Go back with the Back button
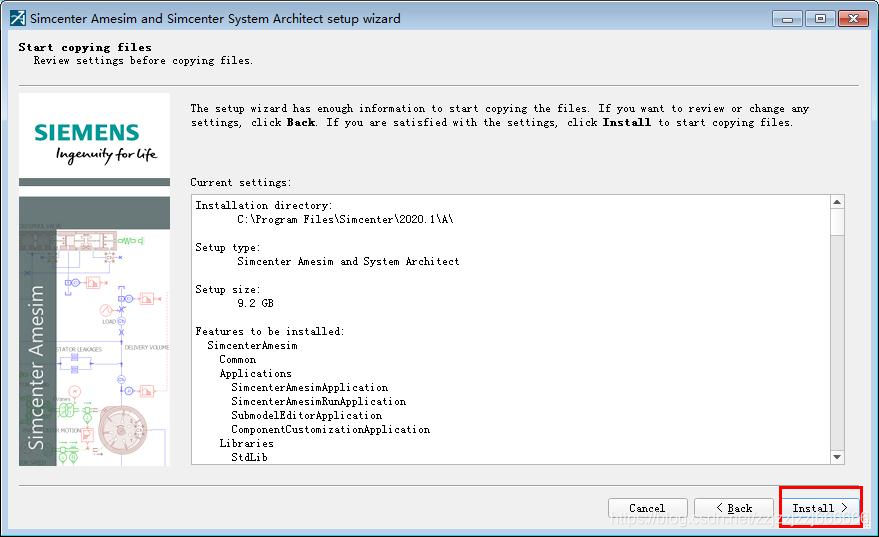The image size is (879, 537). (734, 508)
